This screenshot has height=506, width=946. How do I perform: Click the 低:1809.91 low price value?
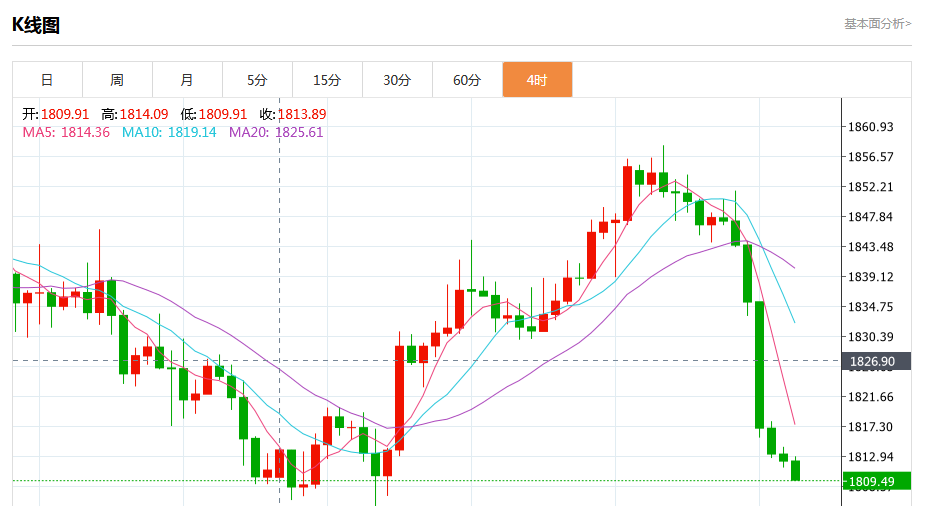tap(214, 114)
